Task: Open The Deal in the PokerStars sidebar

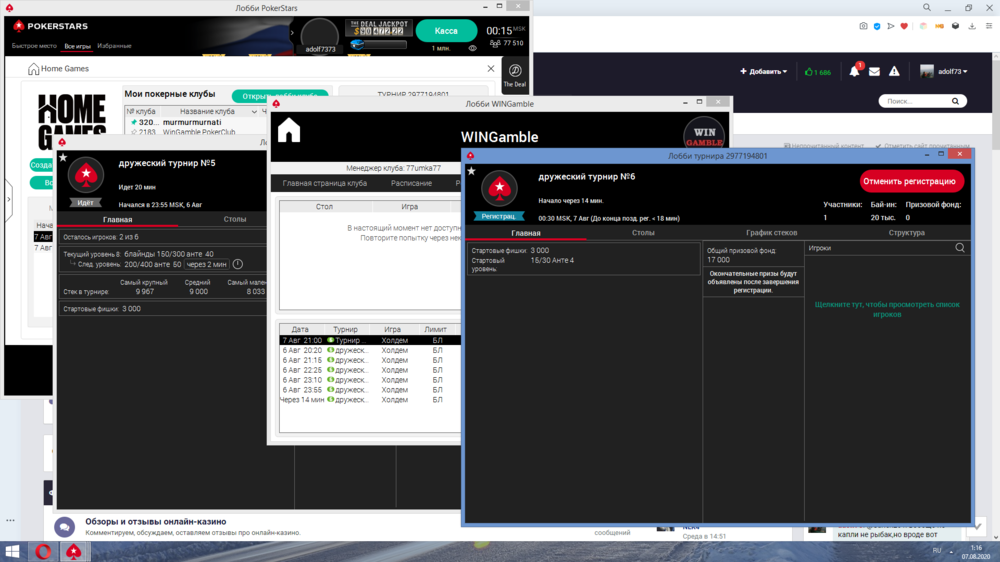Action: (x=515, y=75)
